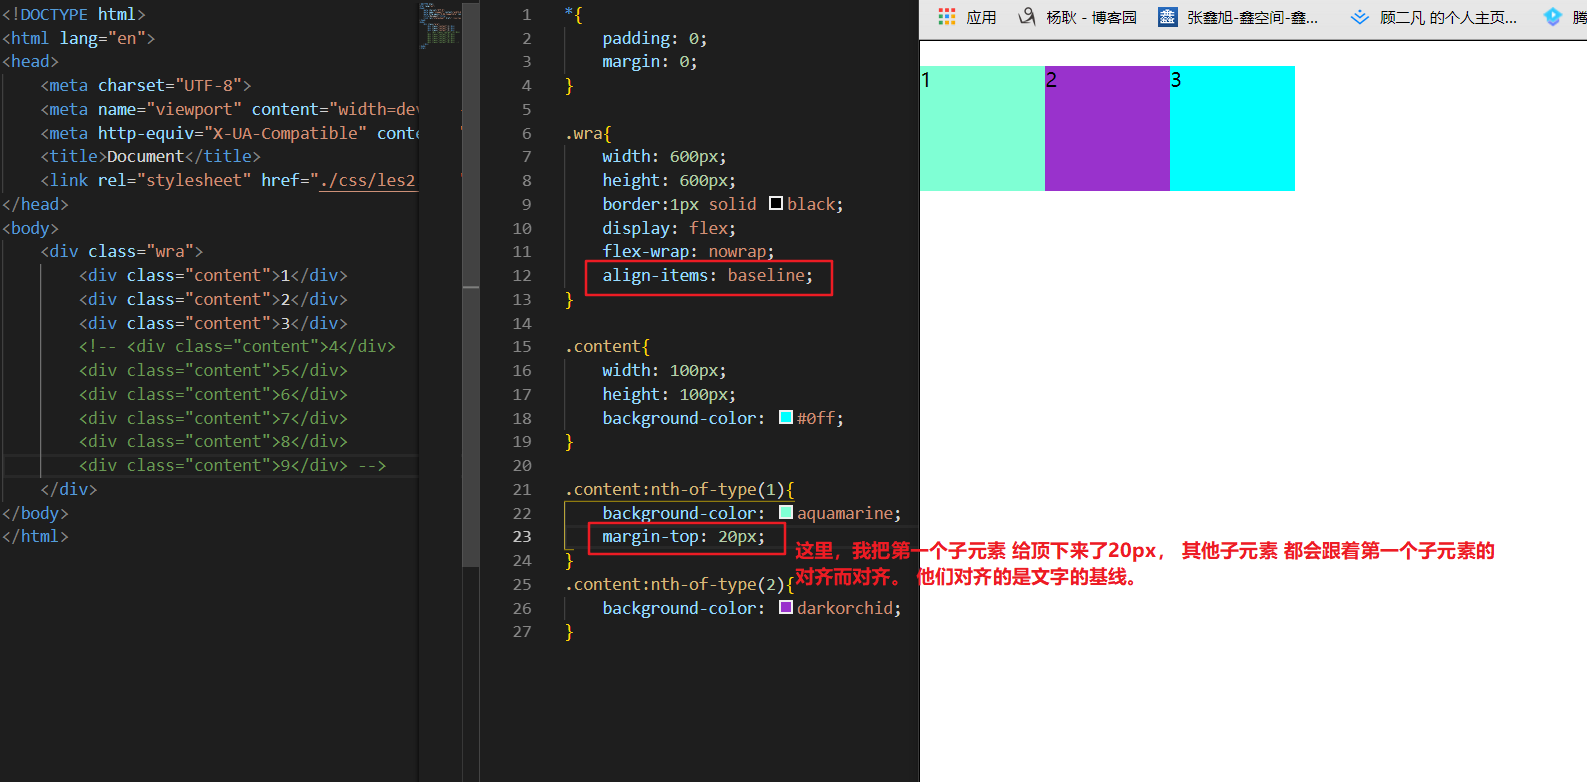The image size is (1587, 782).
Task: Click the 杨耿 博客园 bookmark favicon
Action: 1027,17
